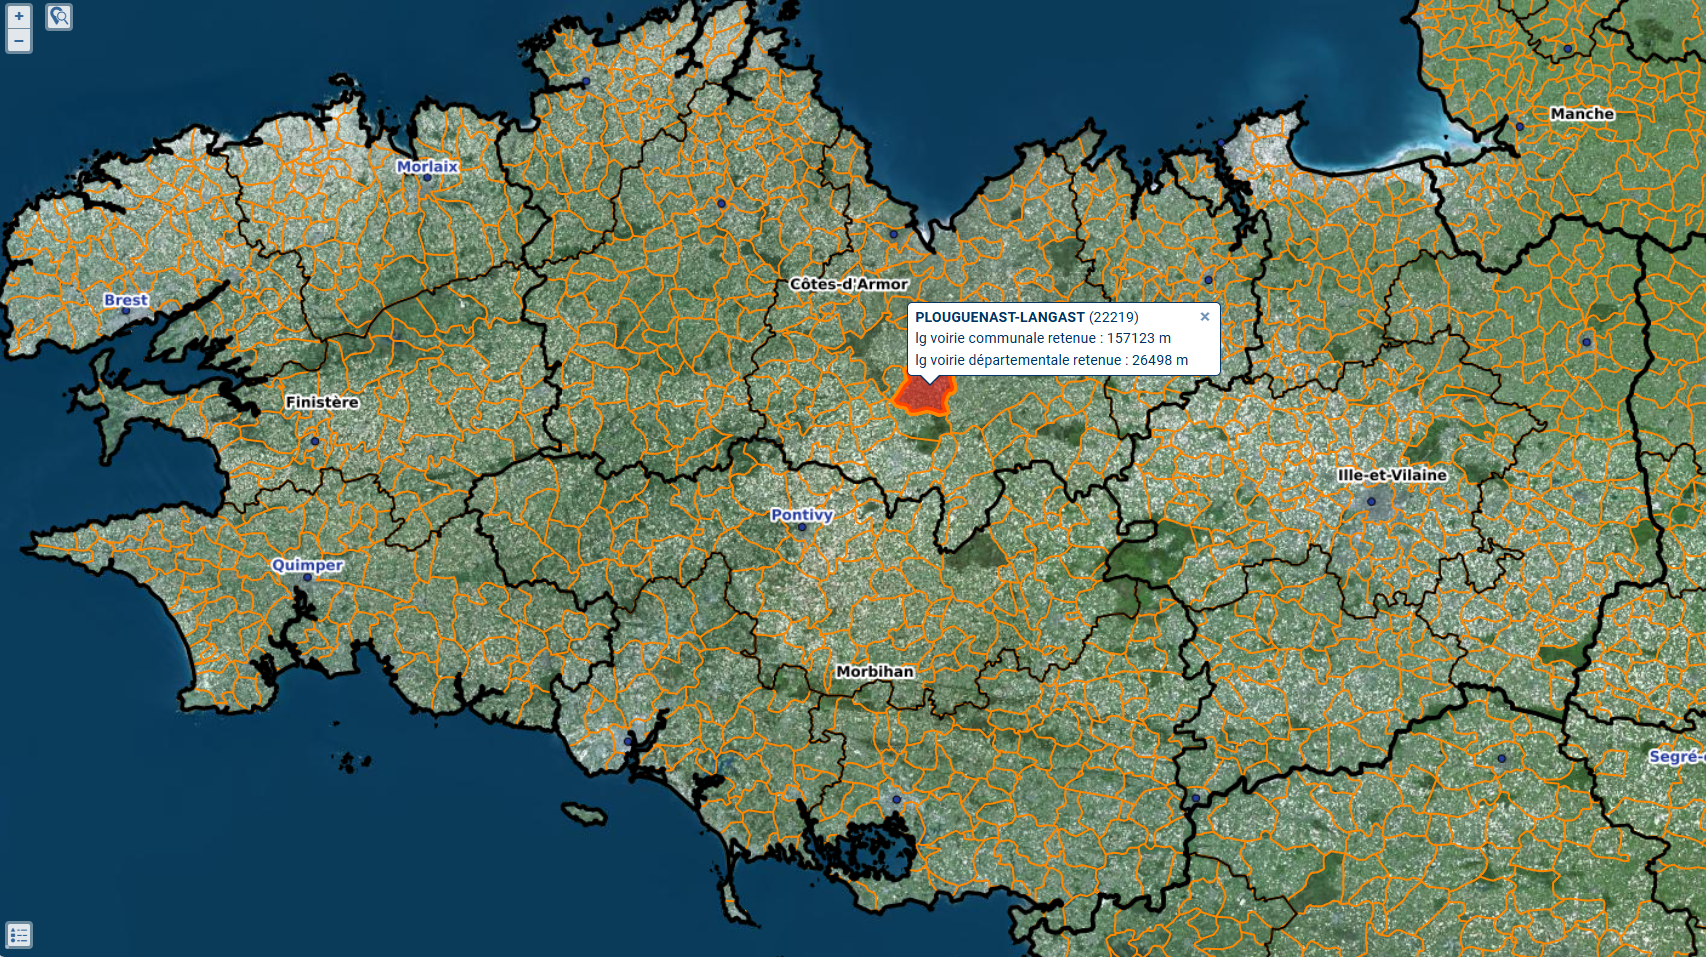Select the Pontivy city label
1706x957 pixels.
click(801, 515)
